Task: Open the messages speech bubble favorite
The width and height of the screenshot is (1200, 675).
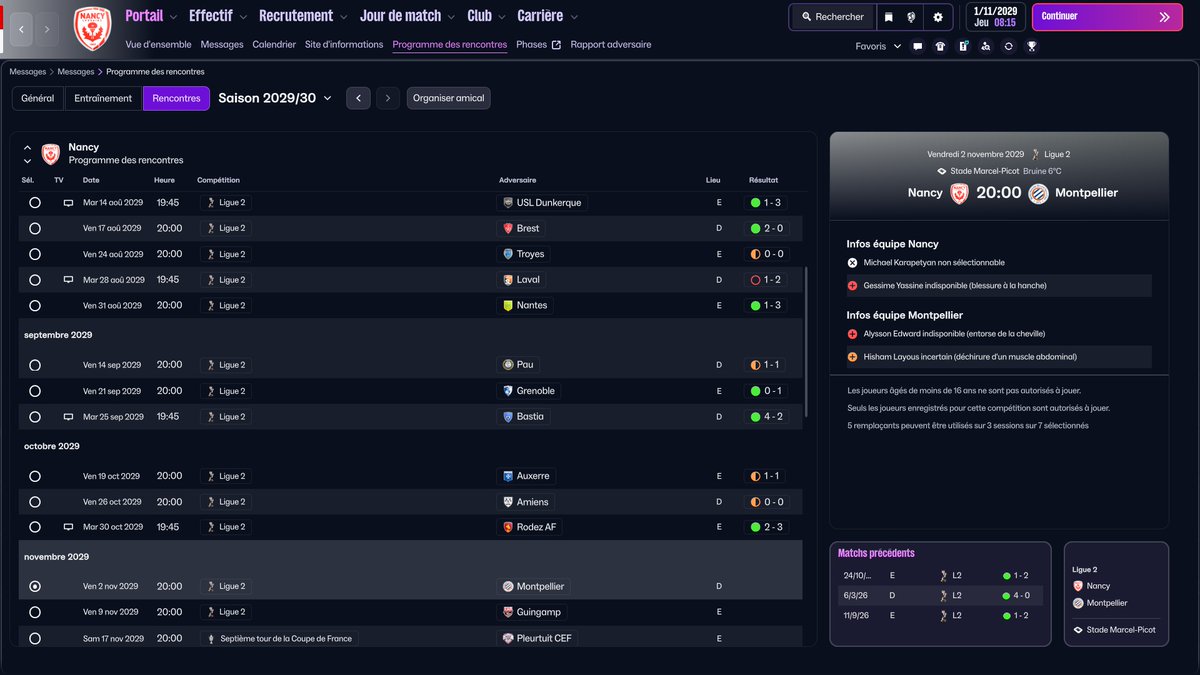Action: (917, 46)
